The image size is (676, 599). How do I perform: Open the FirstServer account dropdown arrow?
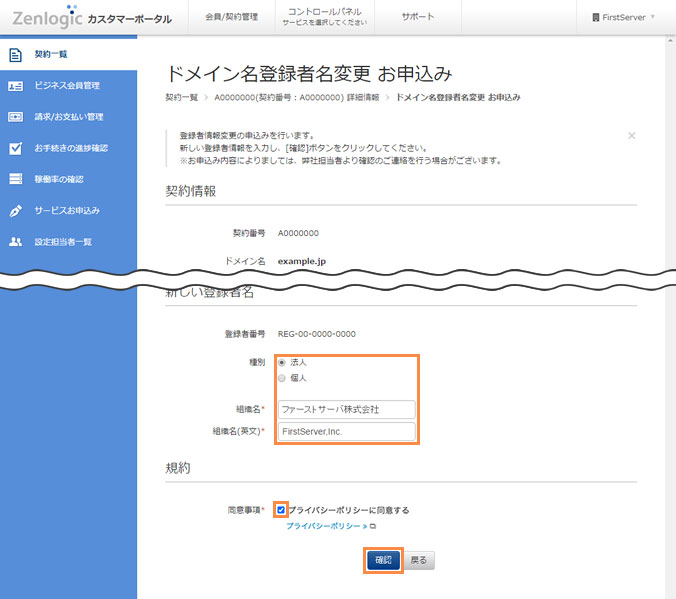tap(653, 17)
